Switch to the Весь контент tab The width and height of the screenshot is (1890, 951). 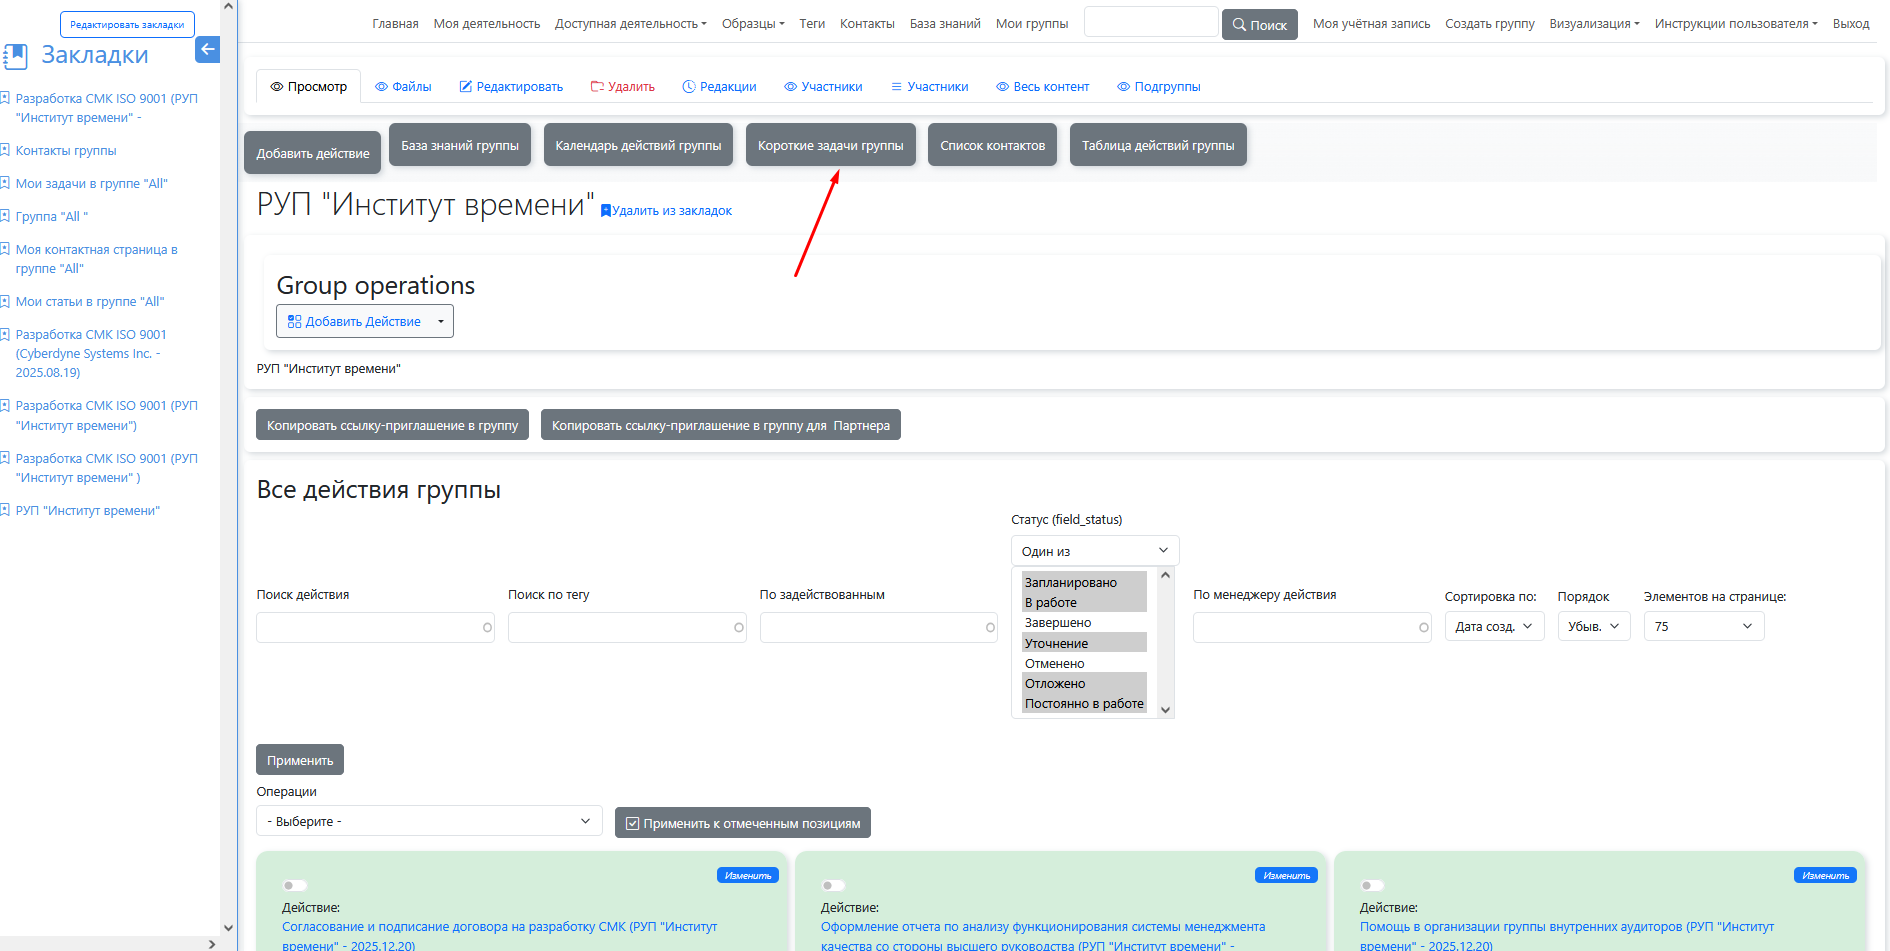coord(1042,87)
